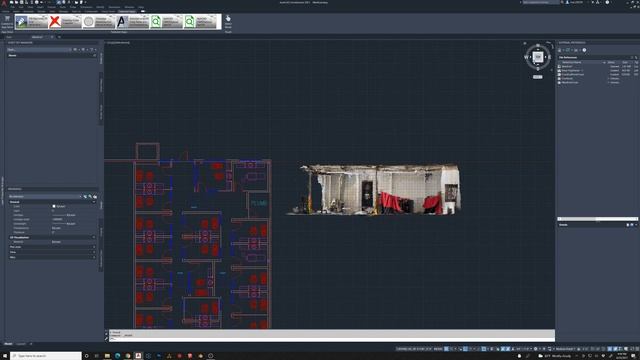Open the Insert menu
Screen dimensions: 640x360
pos(40,7)
